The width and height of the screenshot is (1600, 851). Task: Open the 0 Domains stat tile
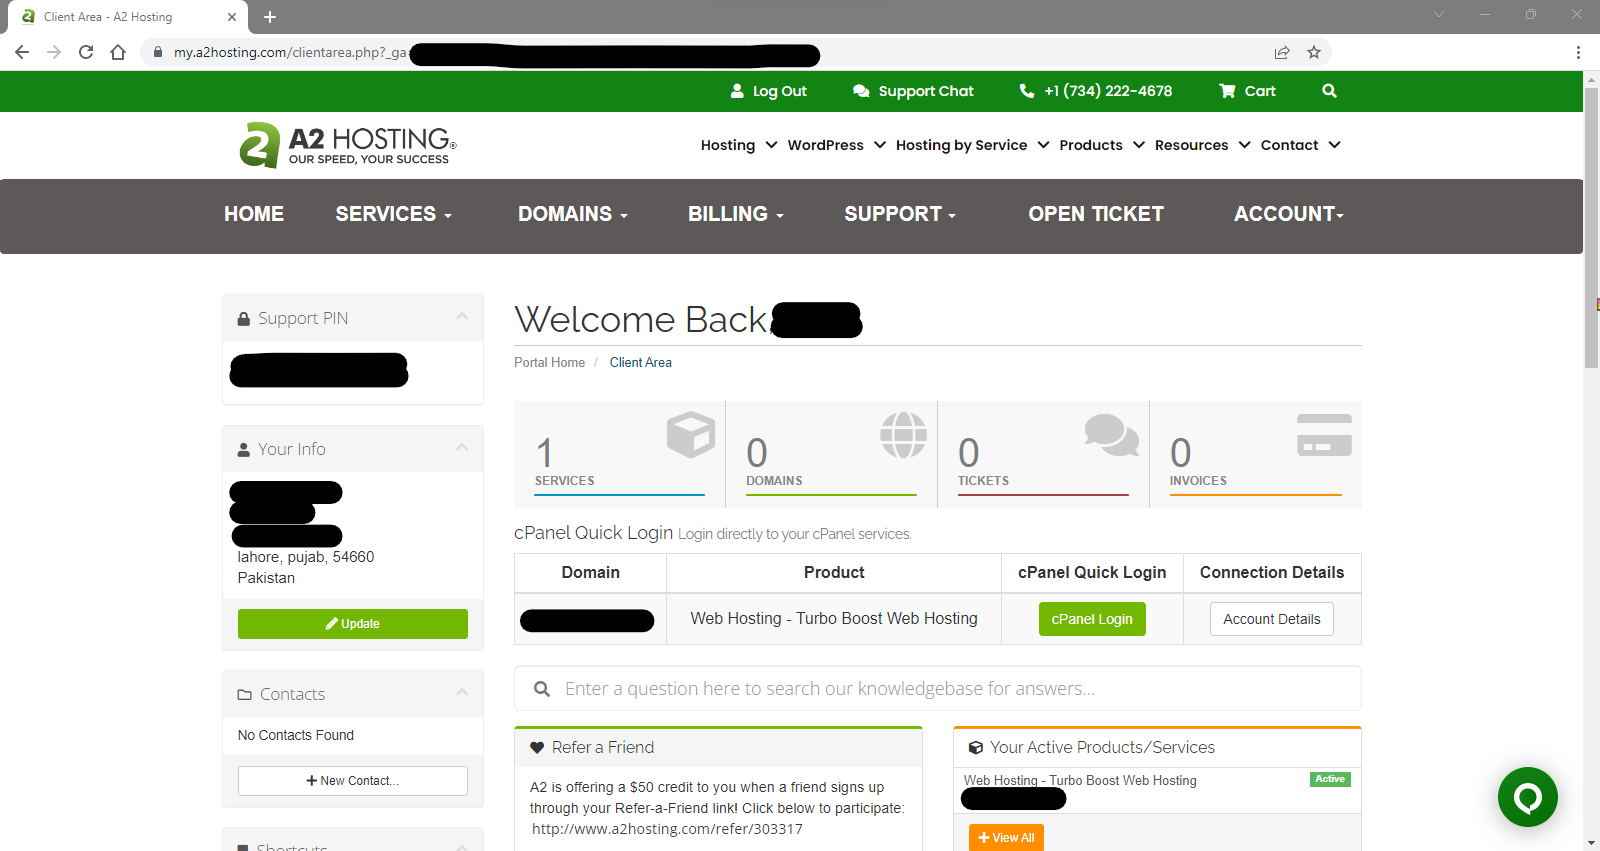(832, 454)
